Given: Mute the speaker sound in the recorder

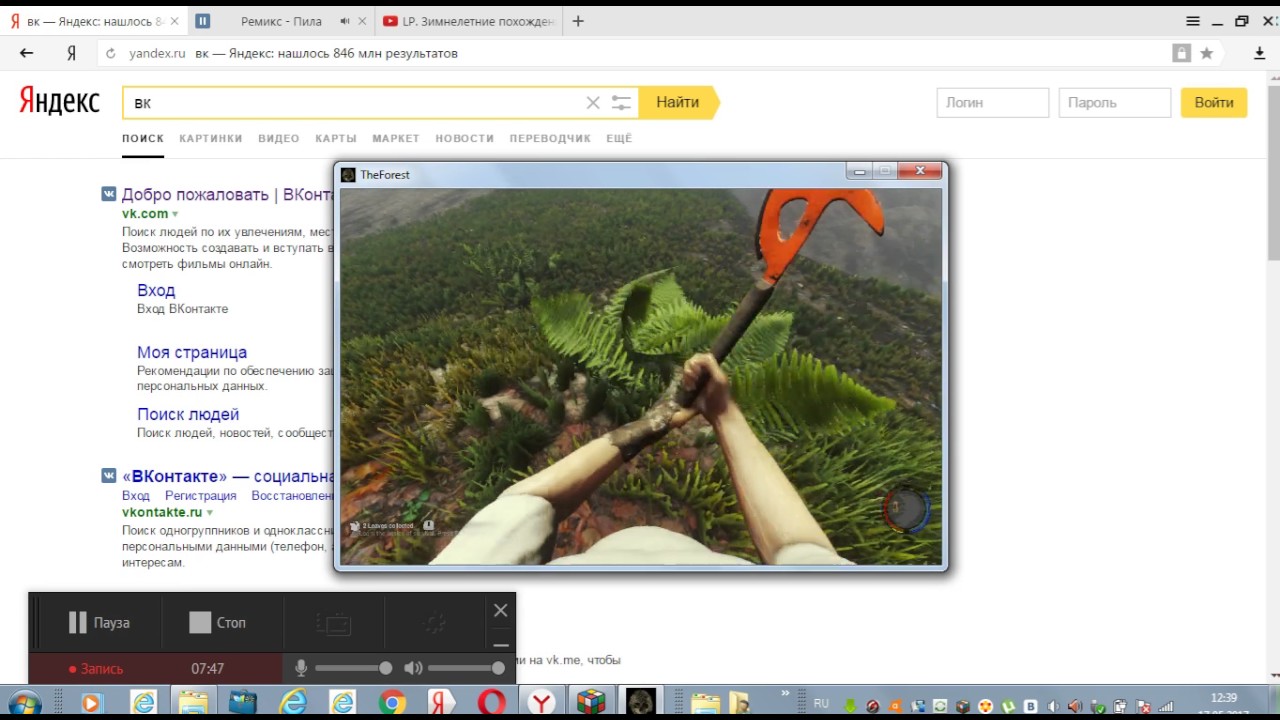Looking at the screenshot, I should 413,668.
